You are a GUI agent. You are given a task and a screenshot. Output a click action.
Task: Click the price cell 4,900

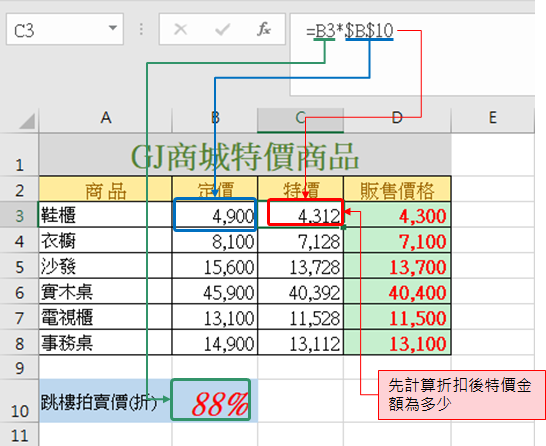pyautogui.click(x=215, y=215)
